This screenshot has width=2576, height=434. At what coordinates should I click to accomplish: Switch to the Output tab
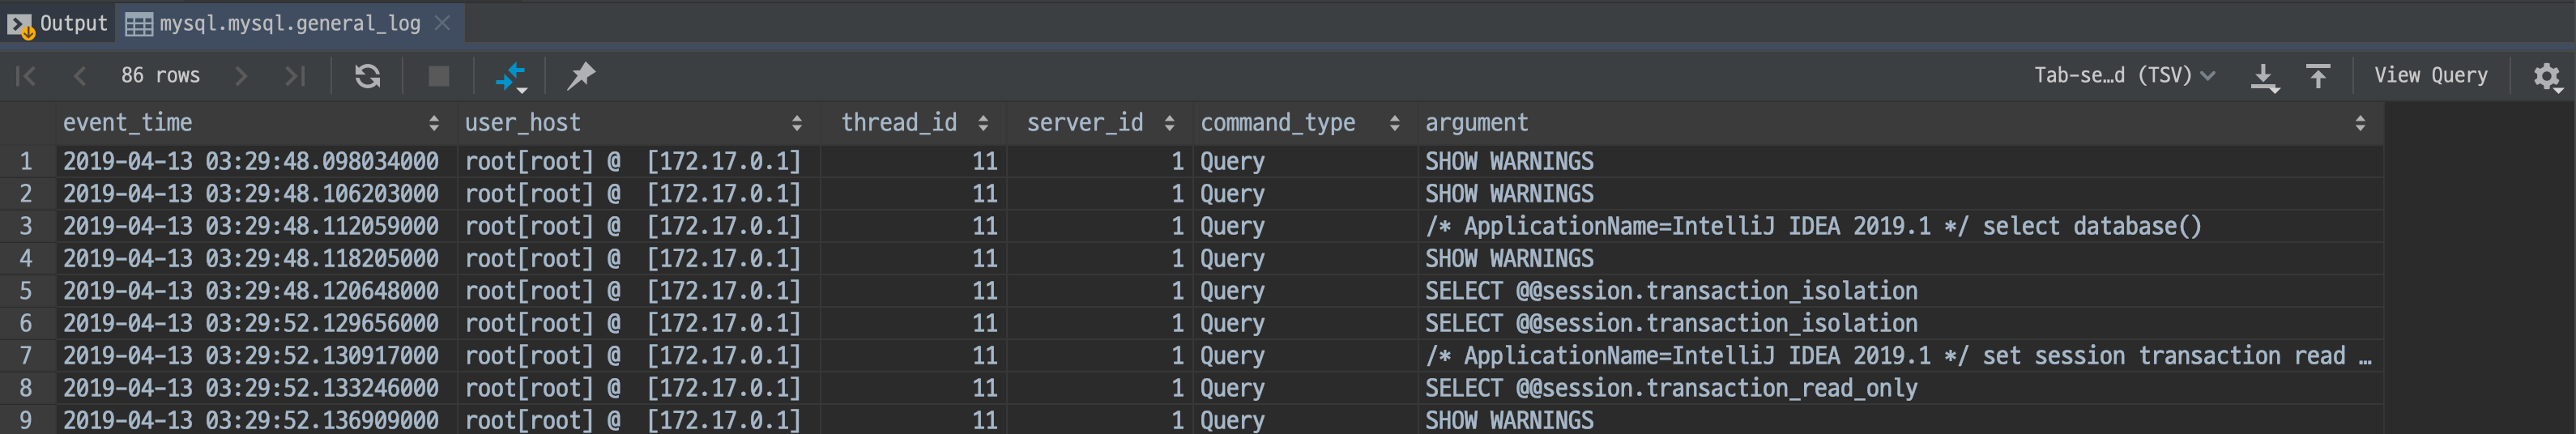click(x=58, y=23)
